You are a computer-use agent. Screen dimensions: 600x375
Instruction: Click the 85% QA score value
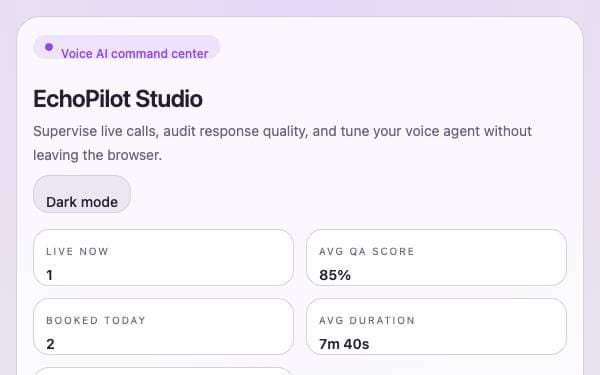pos(335,275)
